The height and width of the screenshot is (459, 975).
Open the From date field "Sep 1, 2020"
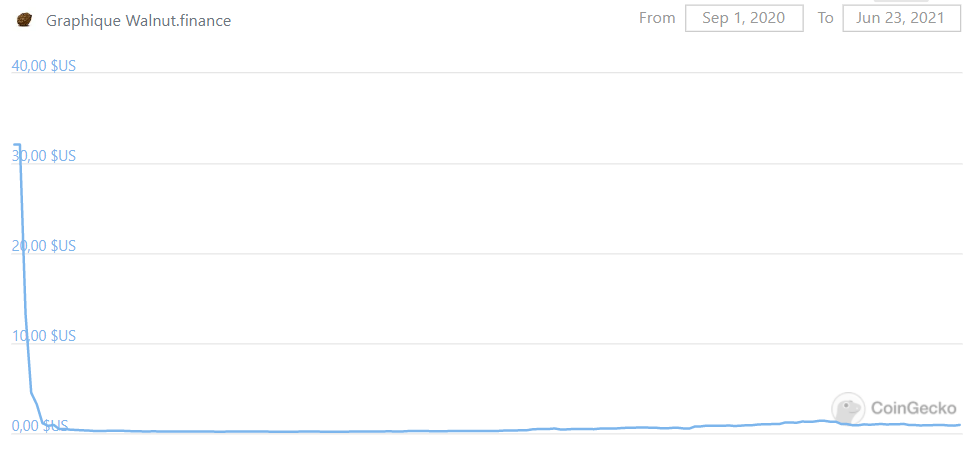point(744,18)
